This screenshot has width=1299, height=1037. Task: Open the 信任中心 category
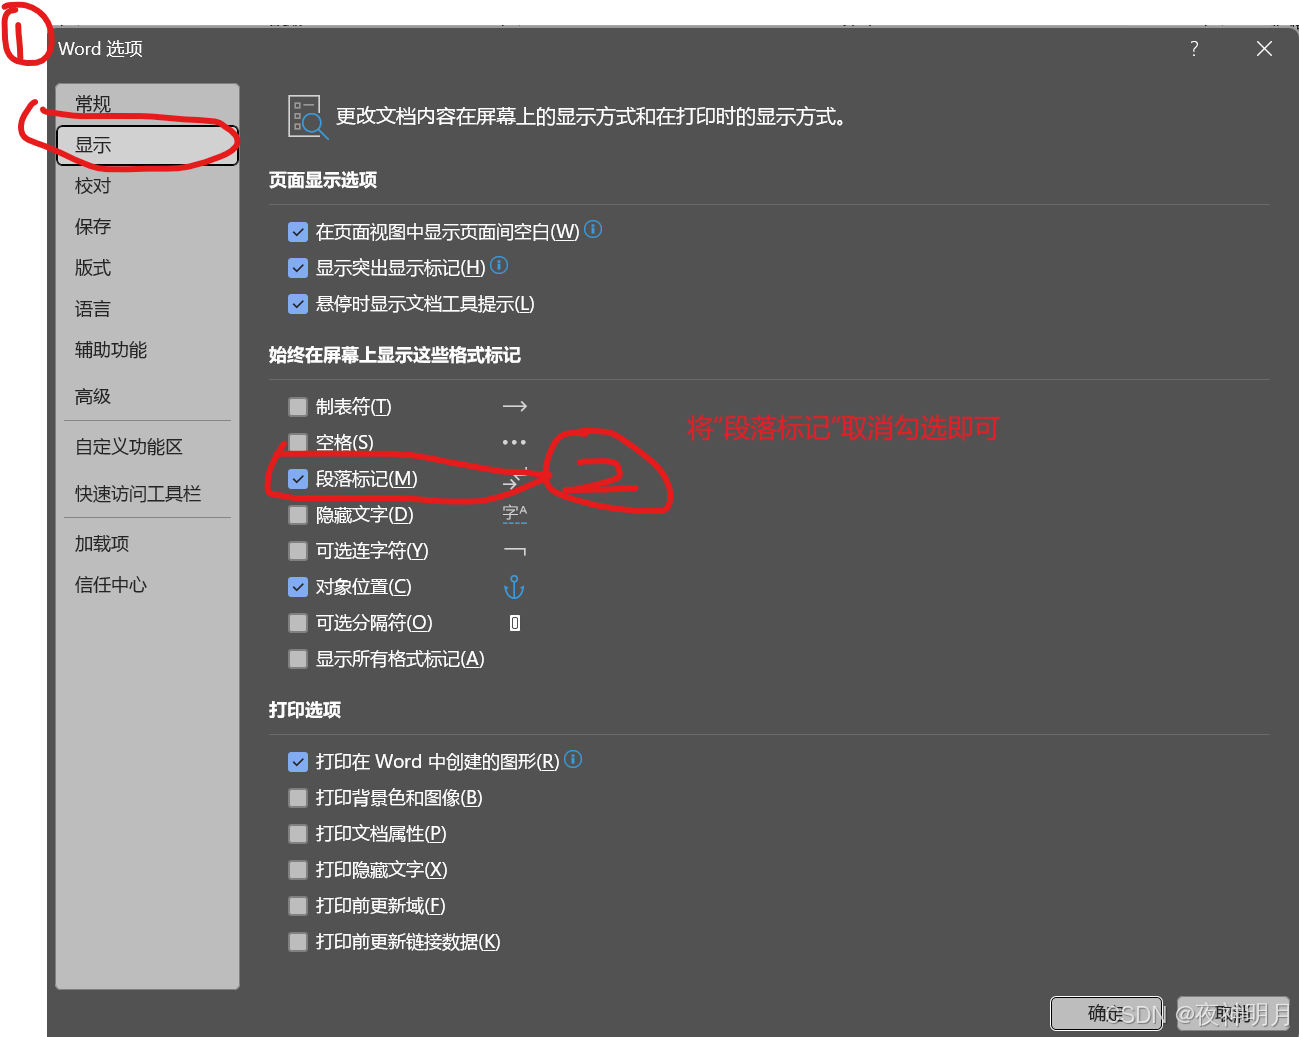pos(147,585)
